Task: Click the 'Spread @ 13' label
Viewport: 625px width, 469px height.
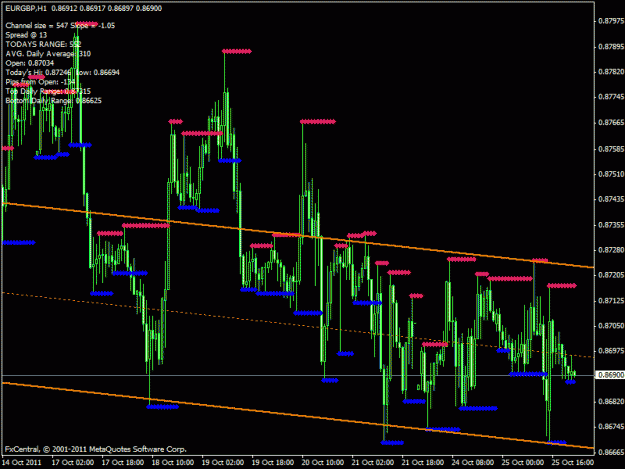Action: (x=26, y=35)
